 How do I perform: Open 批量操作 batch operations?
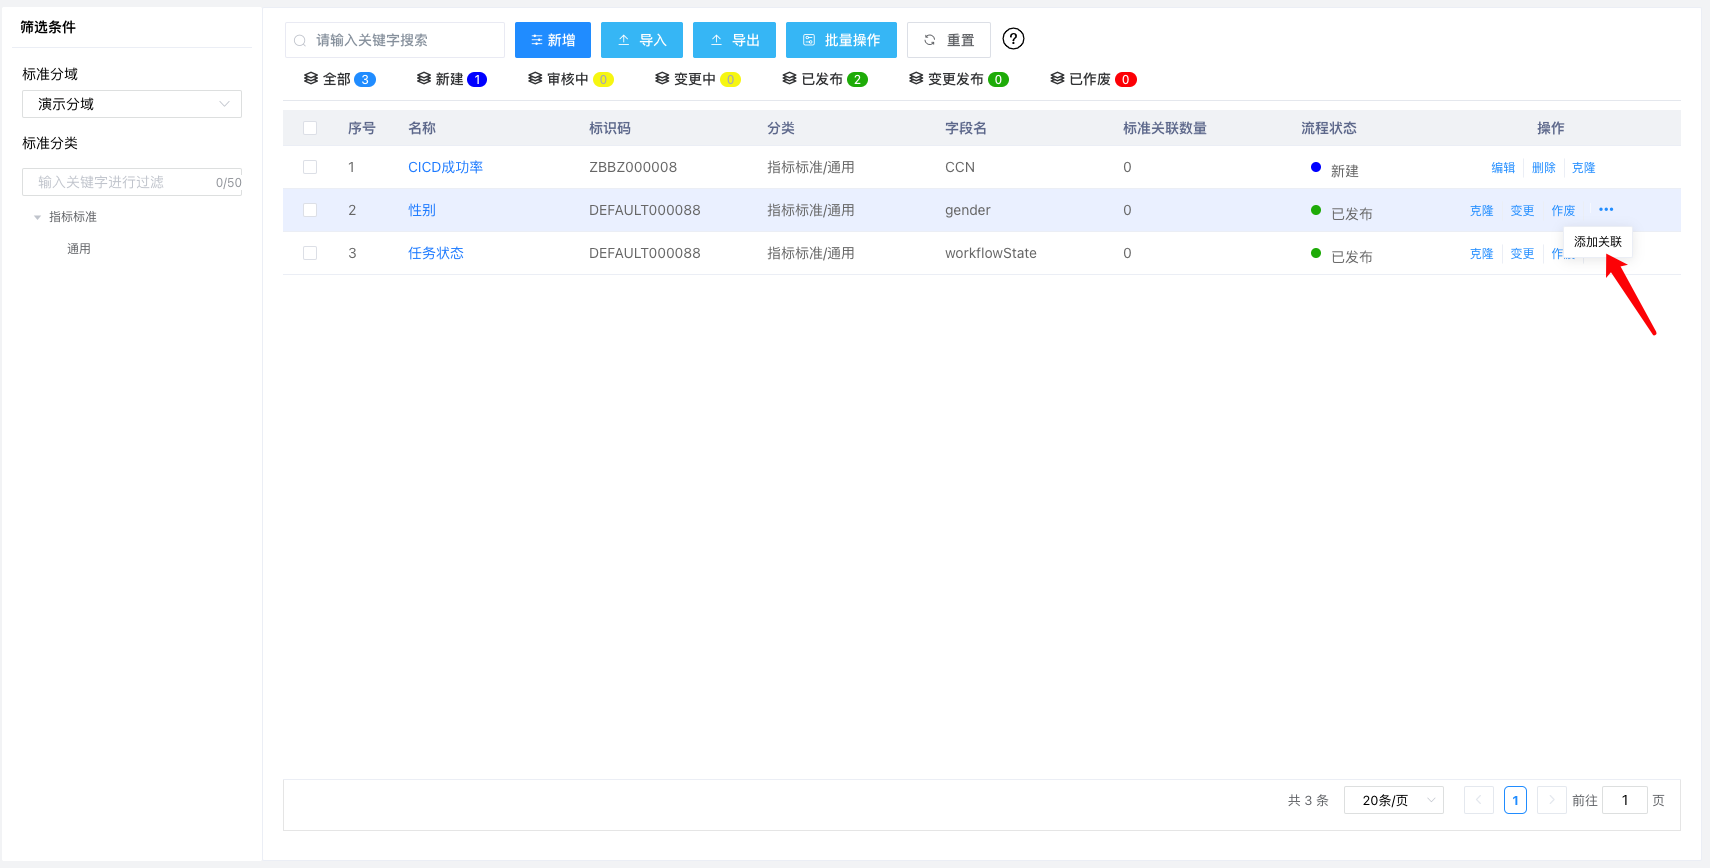[x=841, y=40]
